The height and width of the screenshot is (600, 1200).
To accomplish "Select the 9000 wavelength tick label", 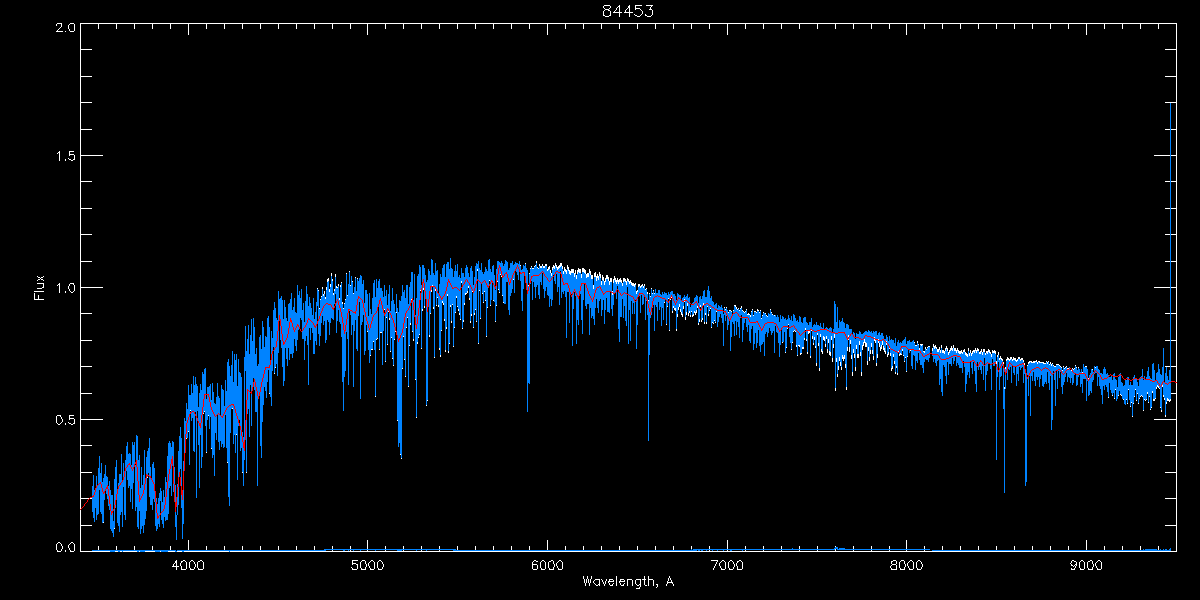I will click(x=1086, y=564).
